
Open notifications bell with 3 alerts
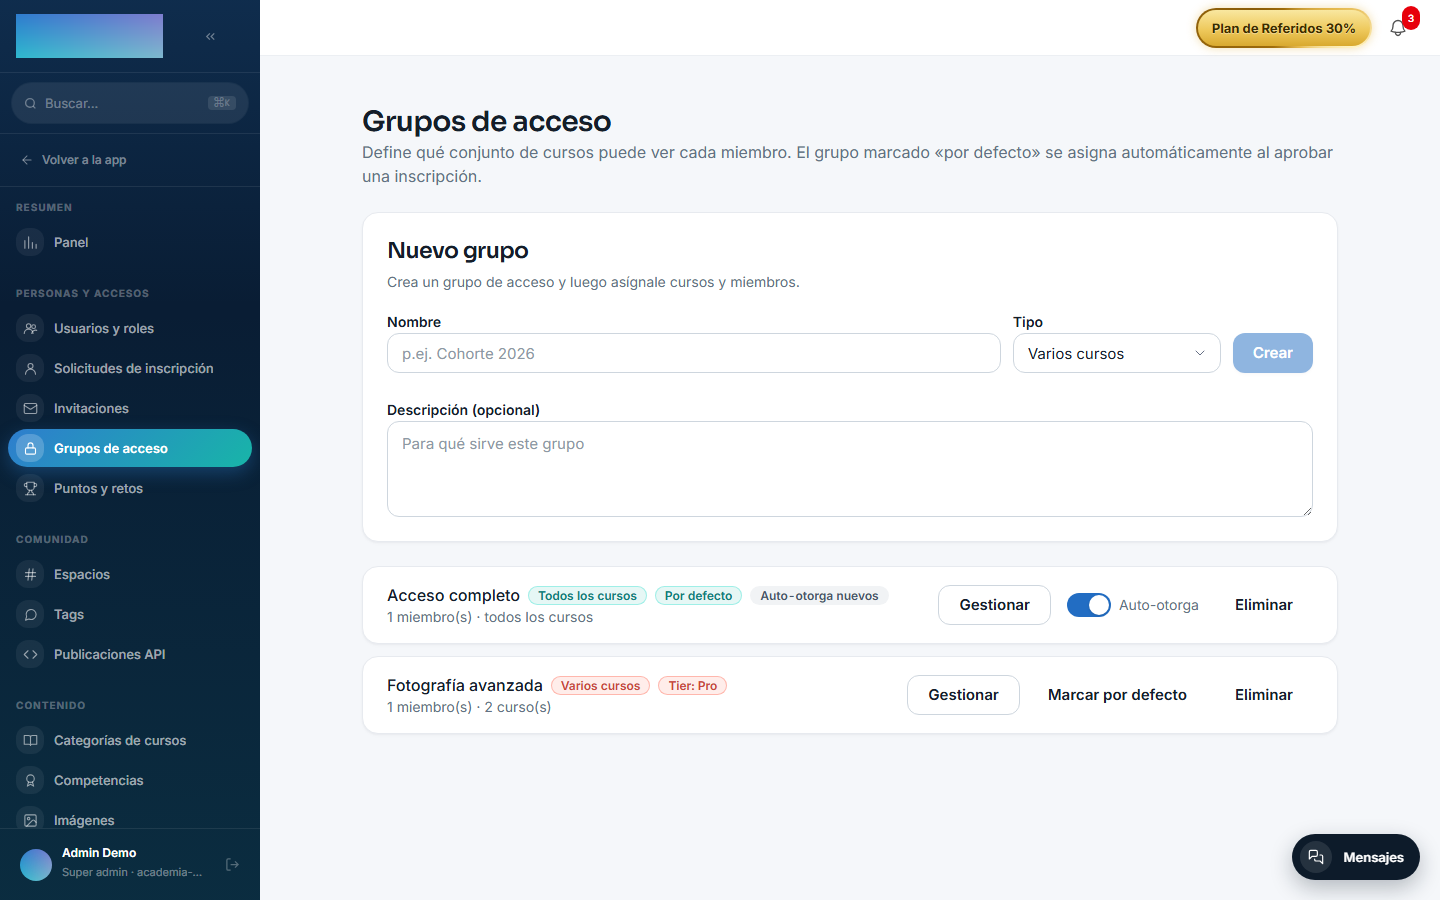pyautogui.click(x=1398, y=28)
